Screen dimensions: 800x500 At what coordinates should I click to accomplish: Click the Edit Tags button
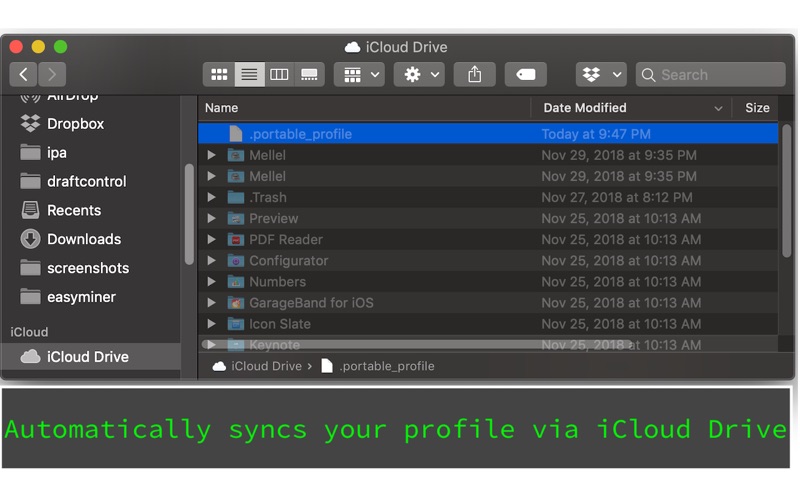(x=526, y=74)
